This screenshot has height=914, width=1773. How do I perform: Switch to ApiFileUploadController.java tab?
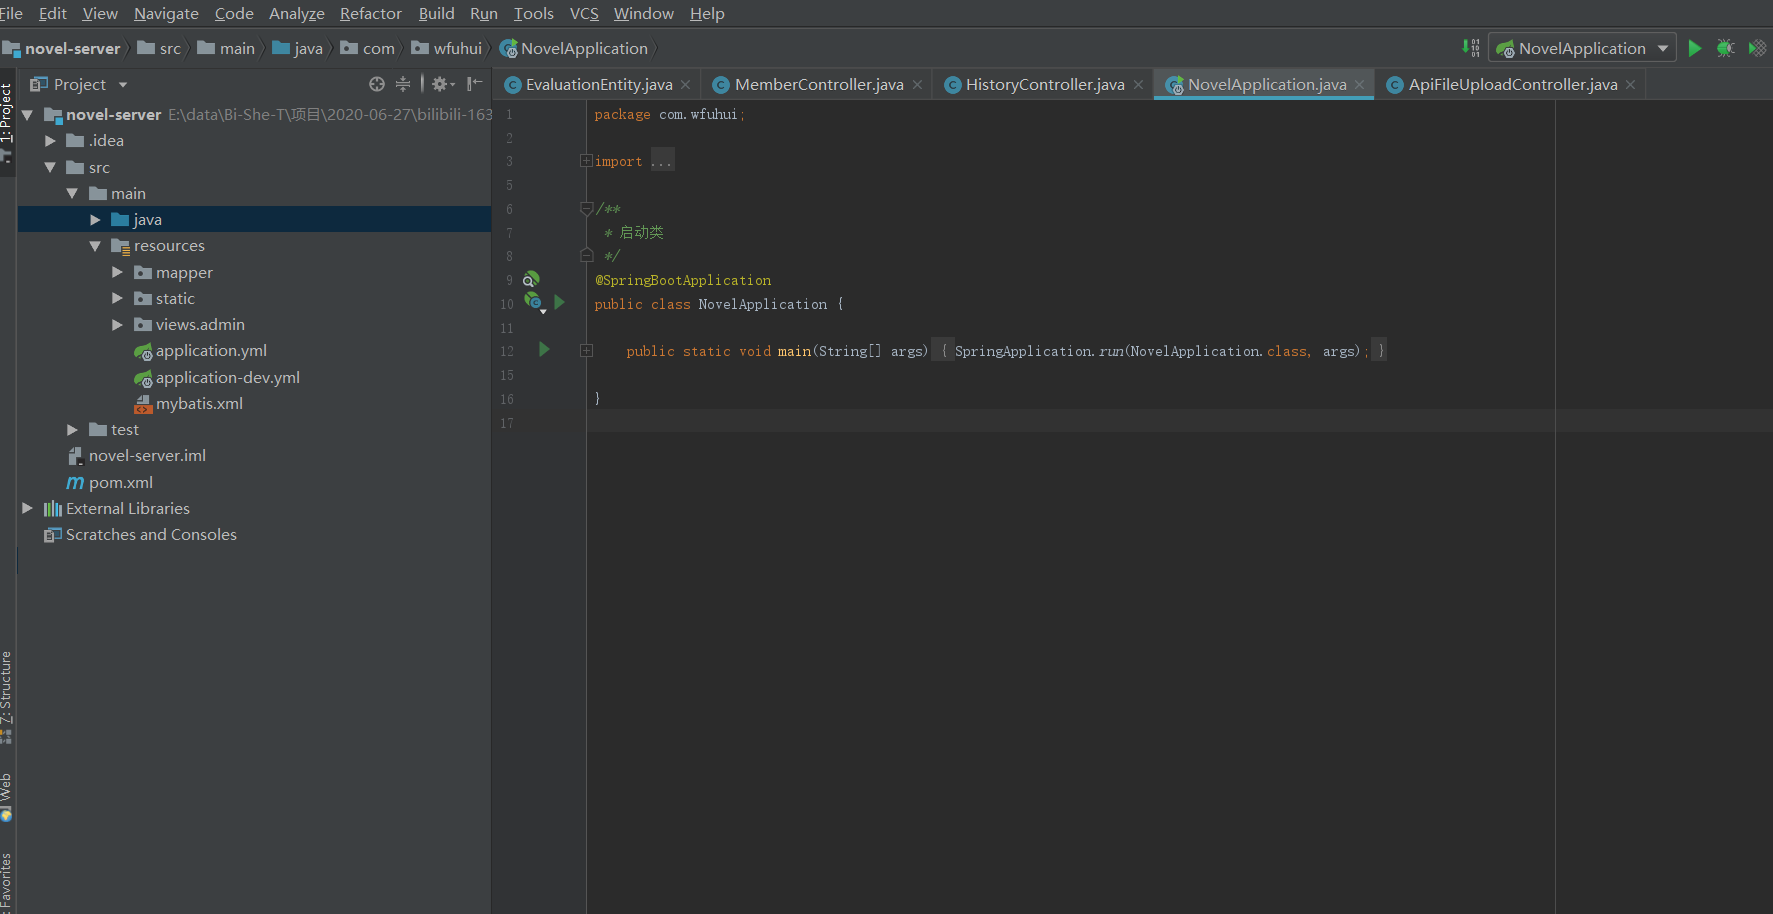point(1513,85)
